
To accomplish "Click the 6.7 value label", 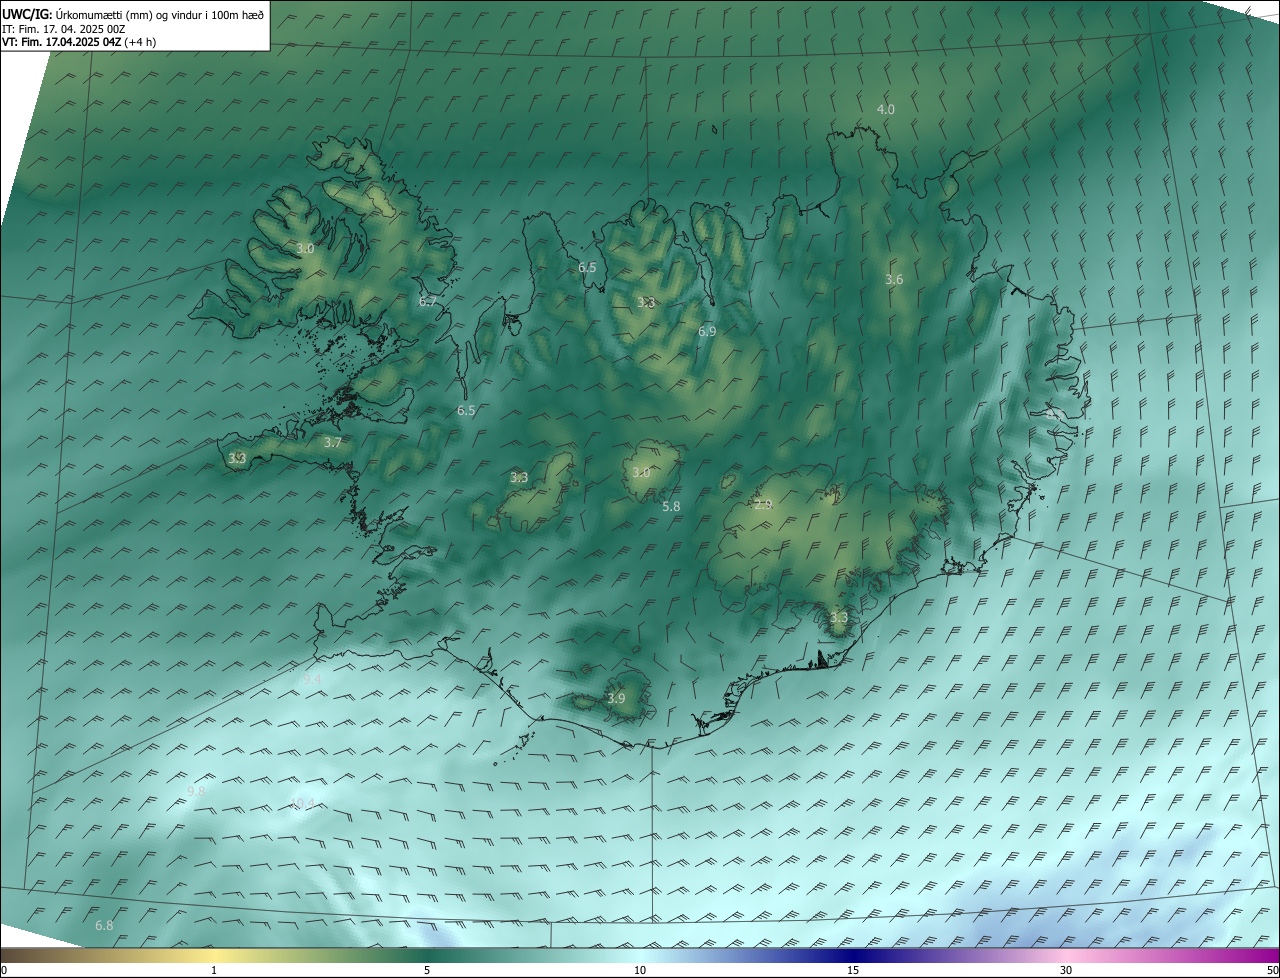I will click(x=428, y=301).
